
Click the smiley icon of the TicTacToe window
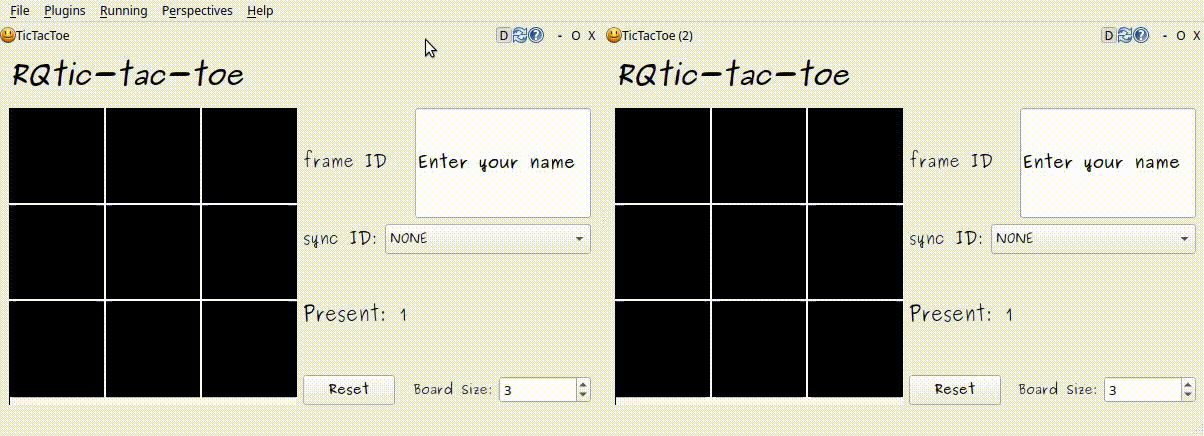[8, 35]
